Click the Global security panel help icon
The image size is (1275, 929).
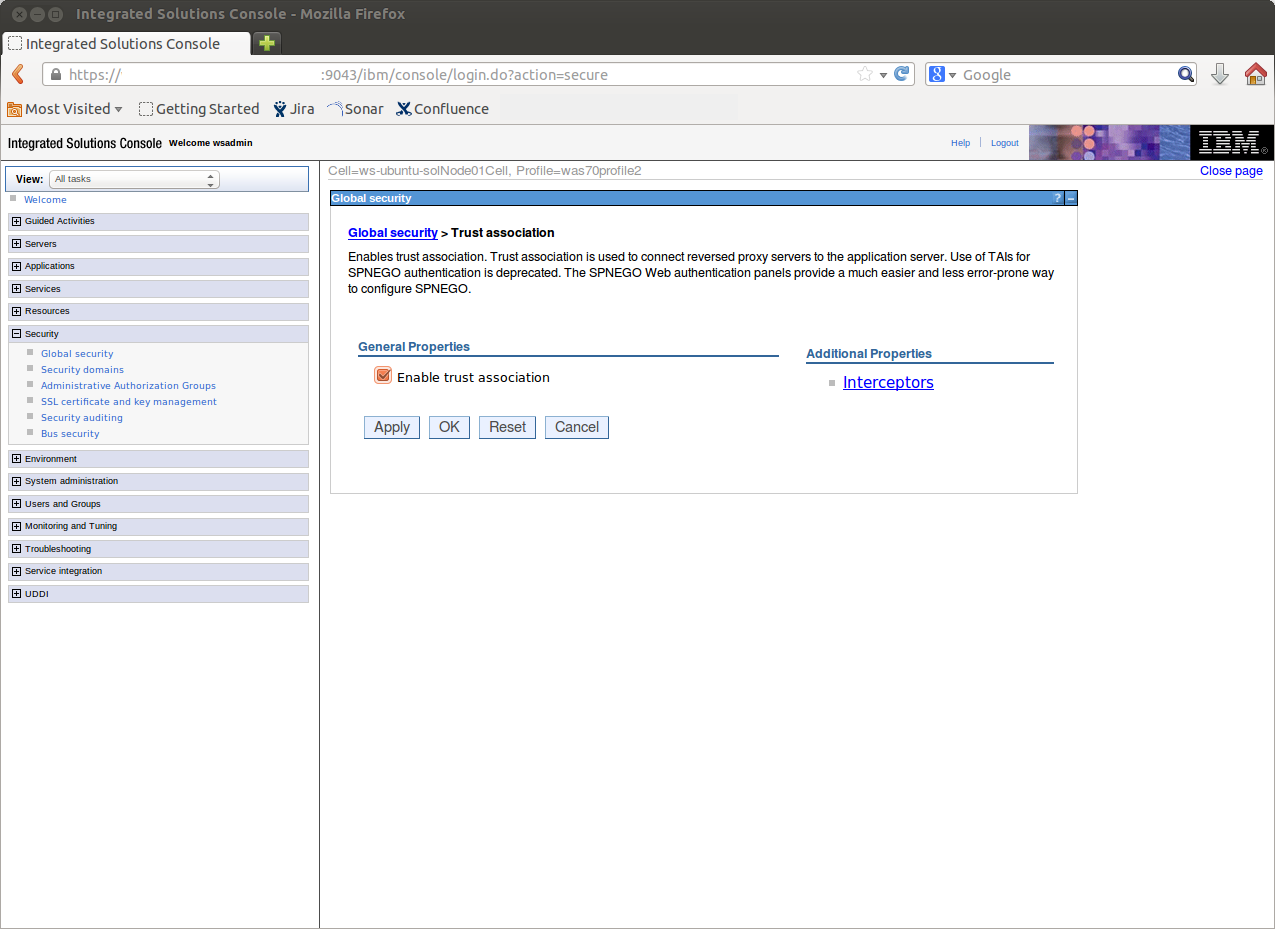(1058, 198)
